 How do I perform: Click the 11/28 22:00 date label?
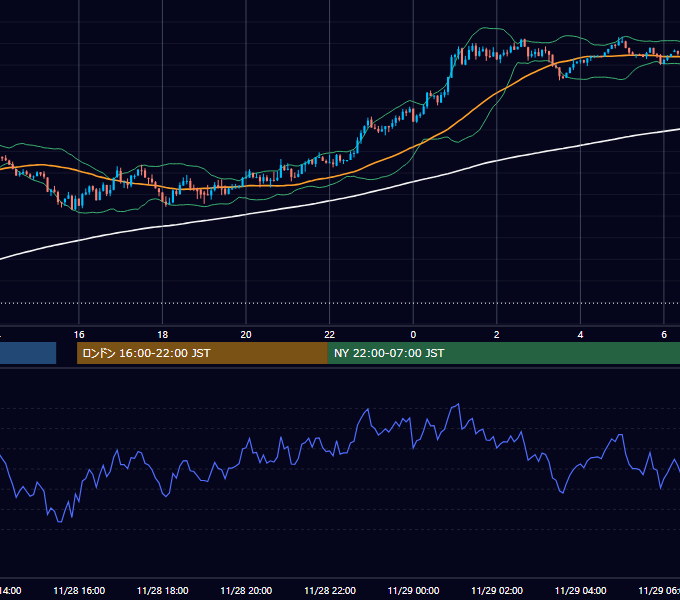click(x=330, y=590)
